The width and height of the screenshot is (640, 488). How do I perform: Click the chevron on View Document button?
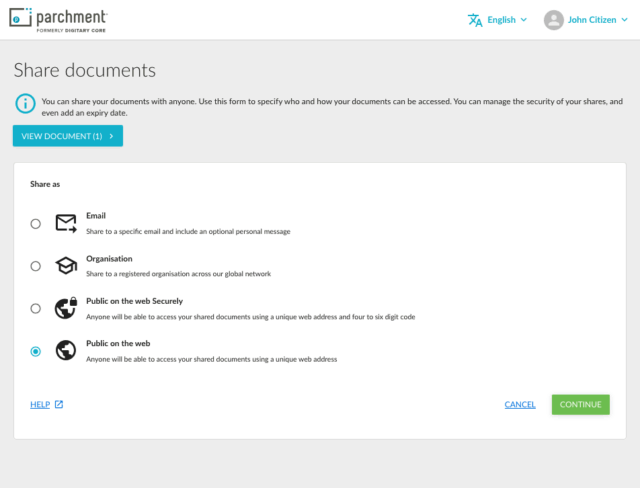coord(111,136)
